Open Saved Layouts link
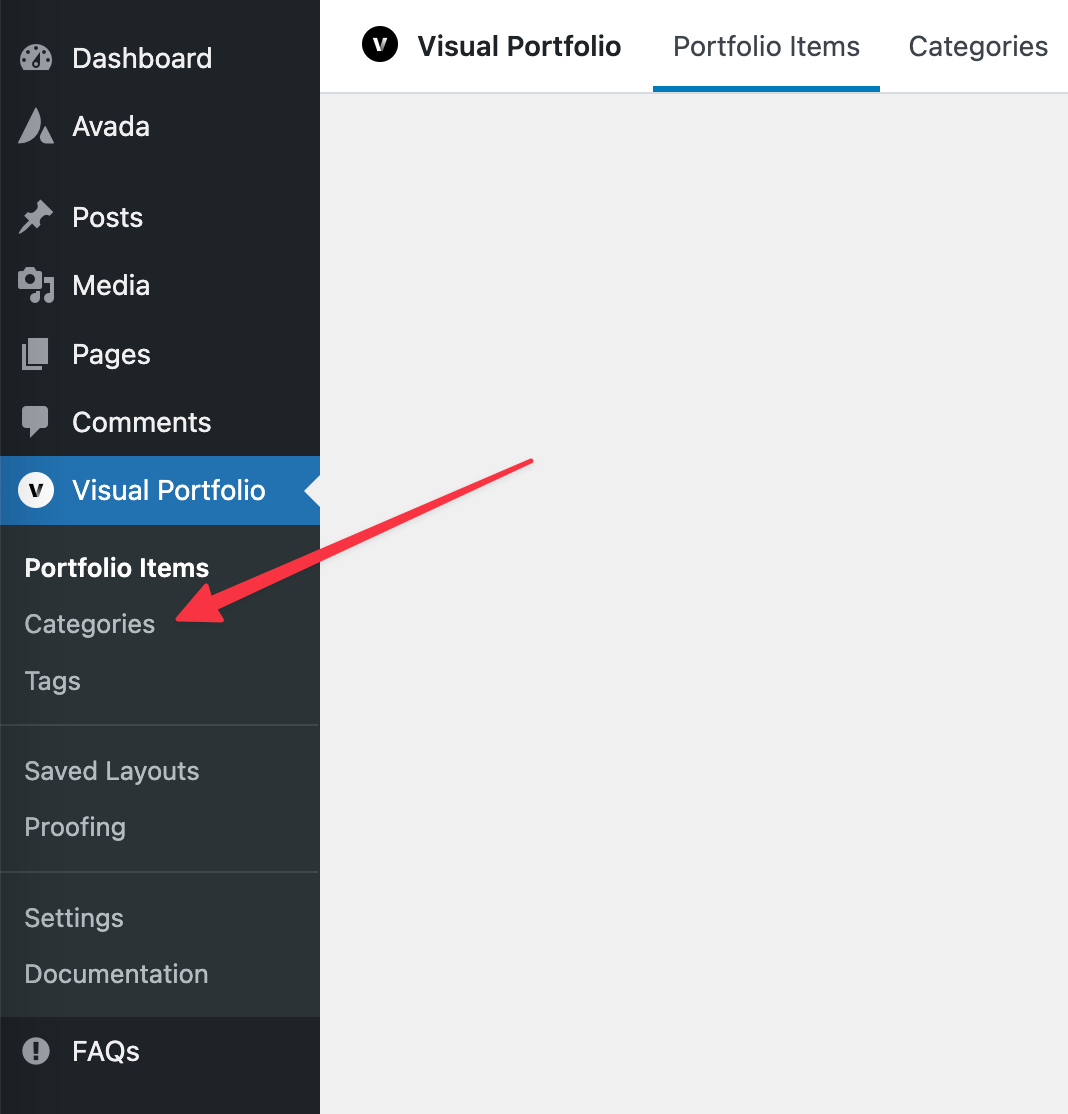The width and height of the screenshot is (1068, 1114). pos(112,771)
